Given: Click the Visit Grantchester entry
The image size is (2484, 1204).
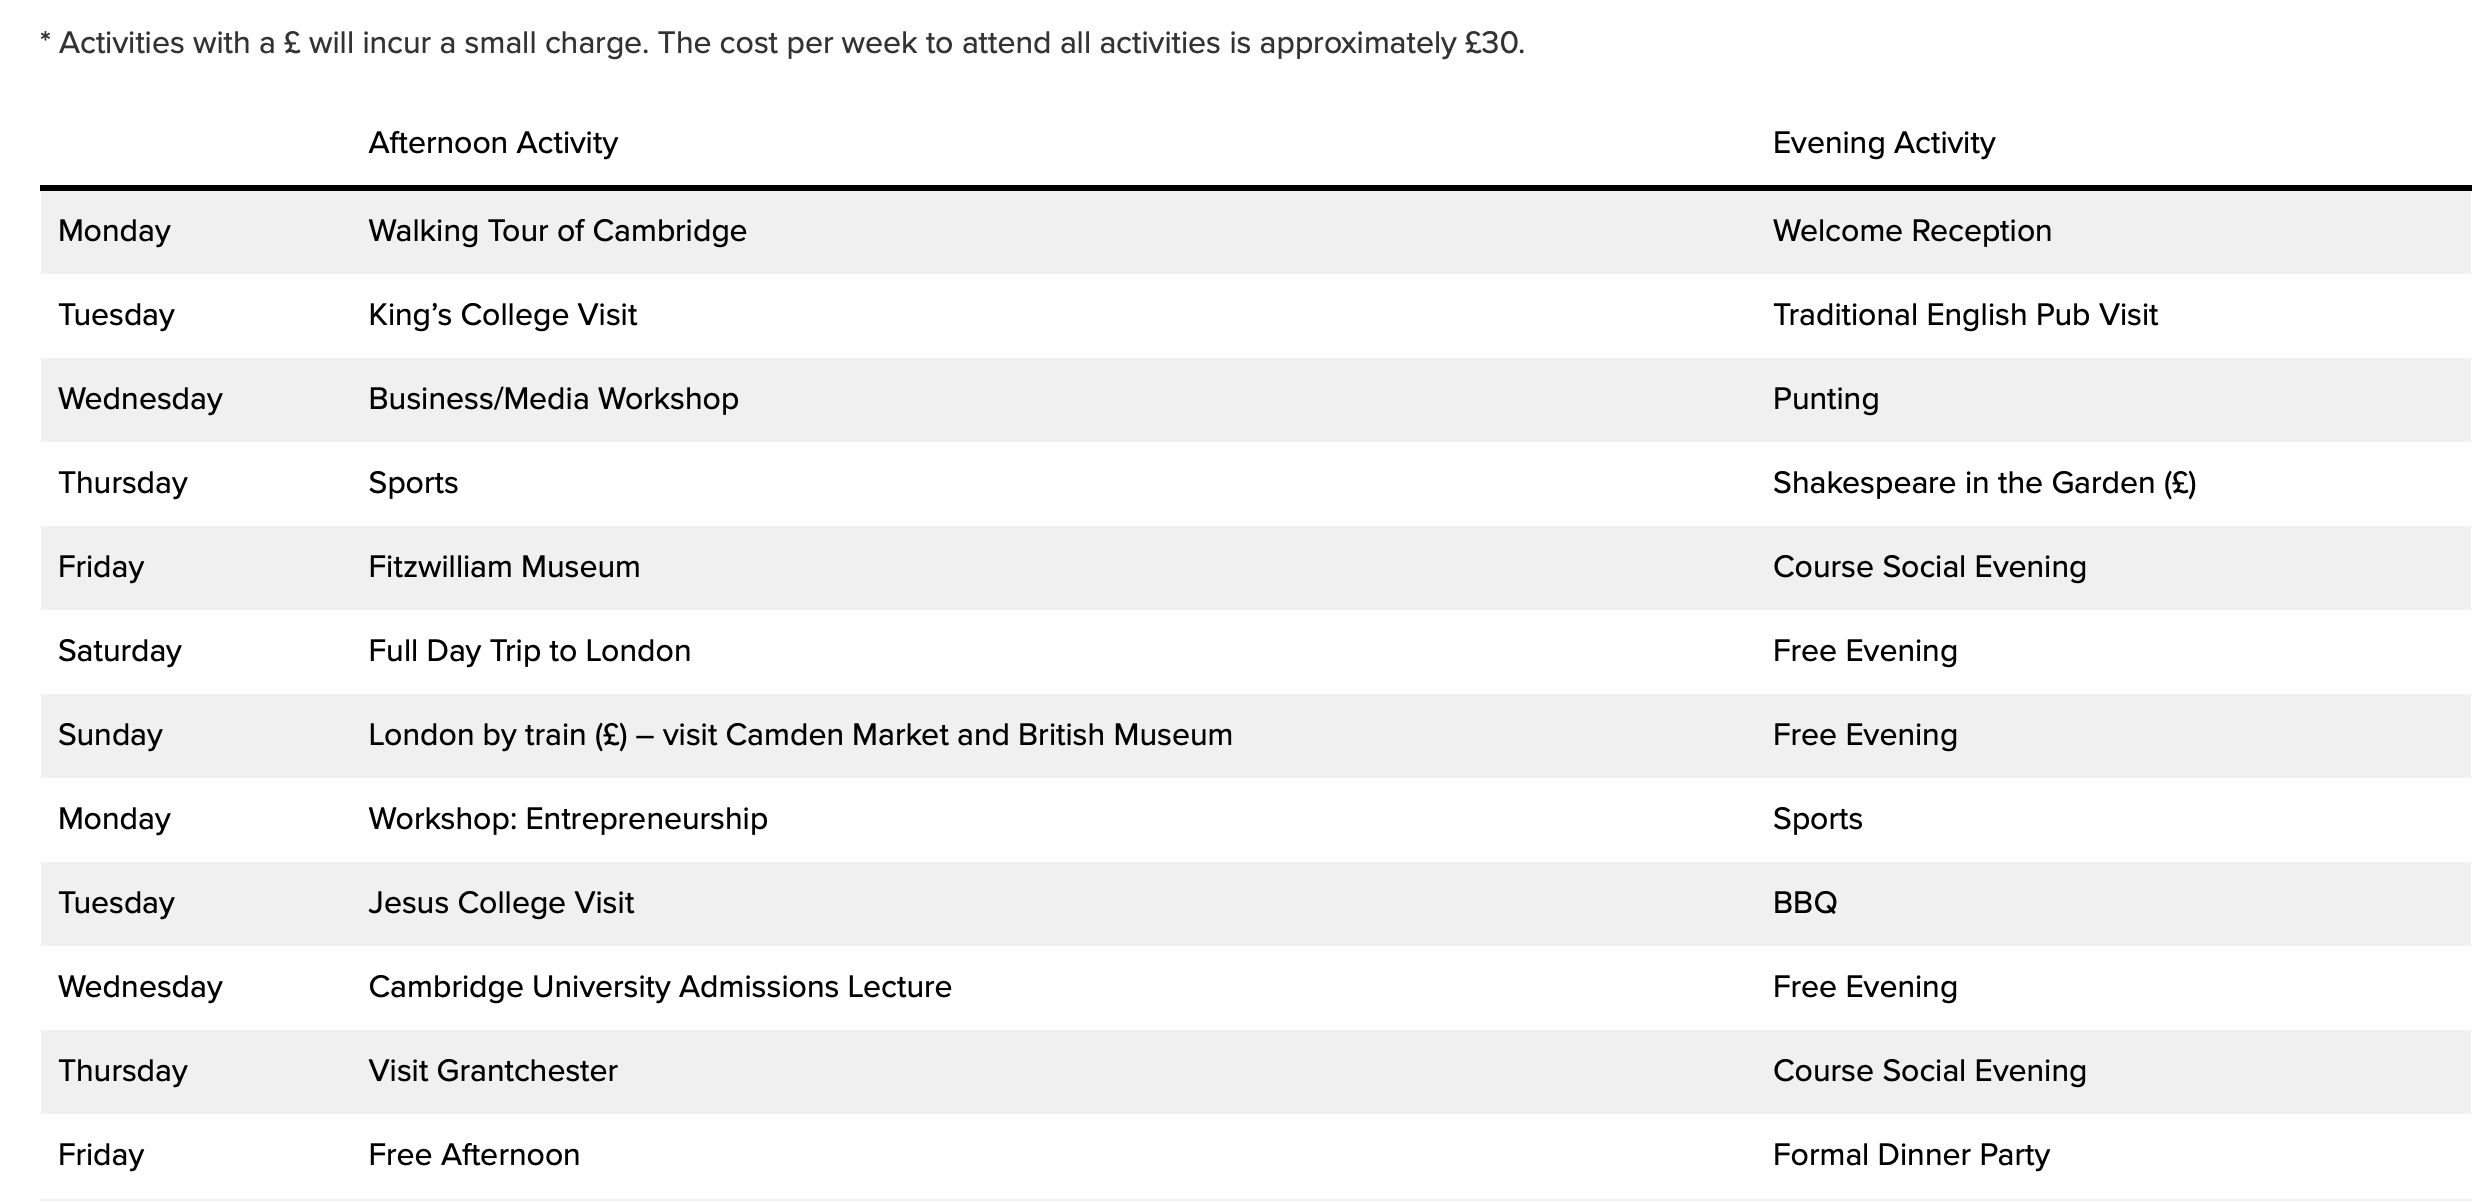Looking at the screenshot, I should click(x=493, y=1071).
